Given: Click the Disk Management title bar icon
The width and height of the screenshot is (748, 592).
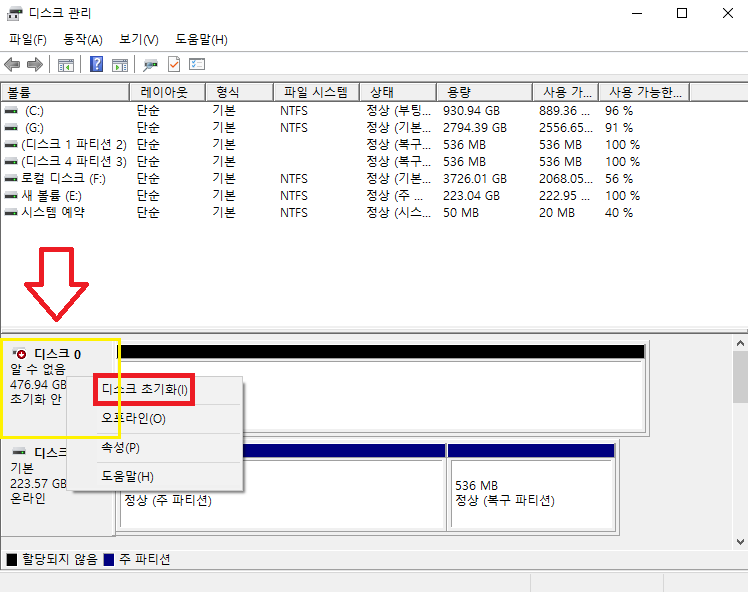Looking at the screenshot, I should [x=14, y=13].
